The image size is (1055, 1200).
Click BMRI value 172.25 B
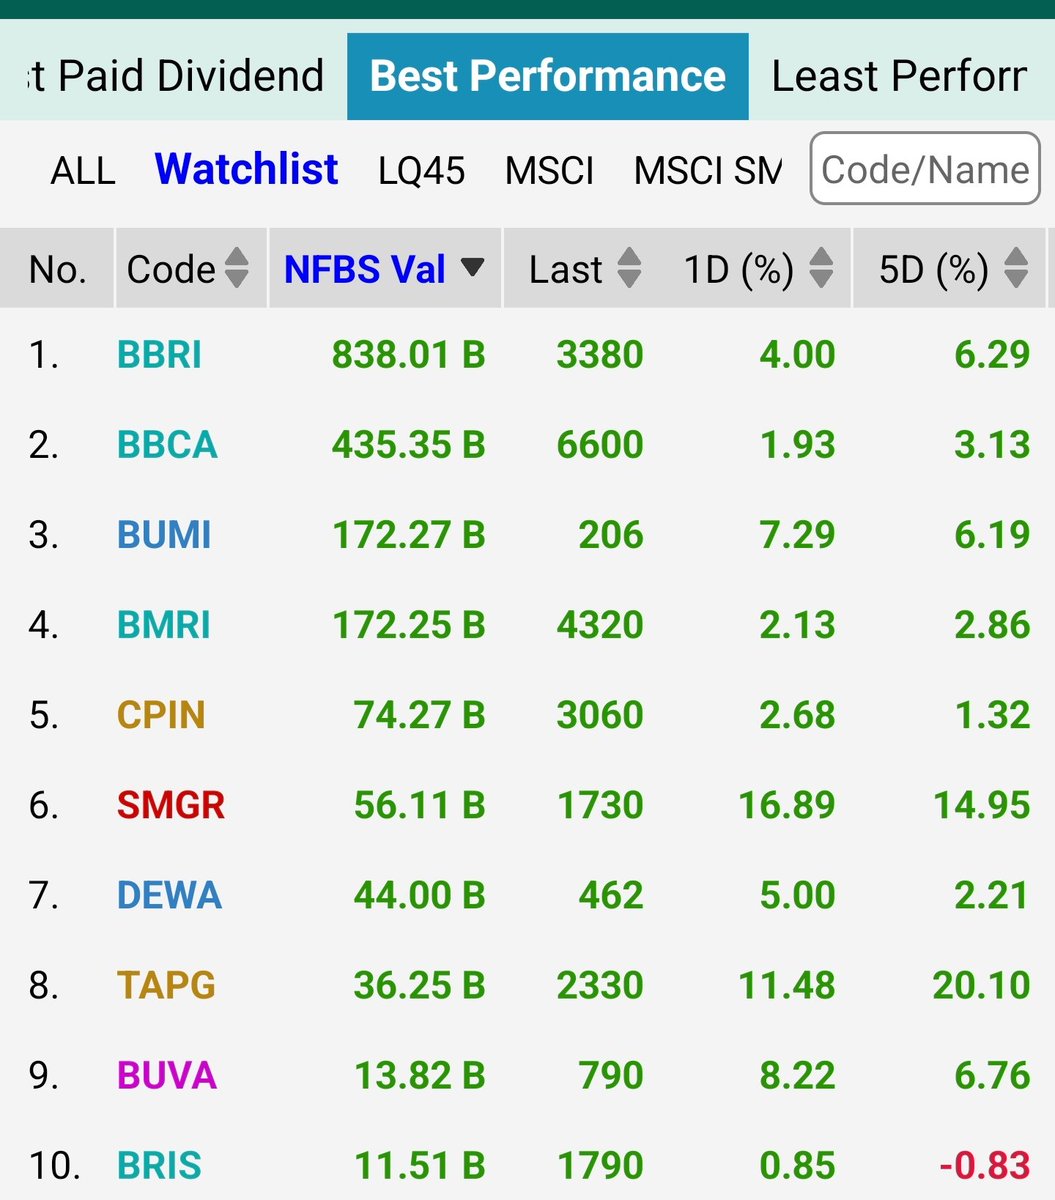409,625
